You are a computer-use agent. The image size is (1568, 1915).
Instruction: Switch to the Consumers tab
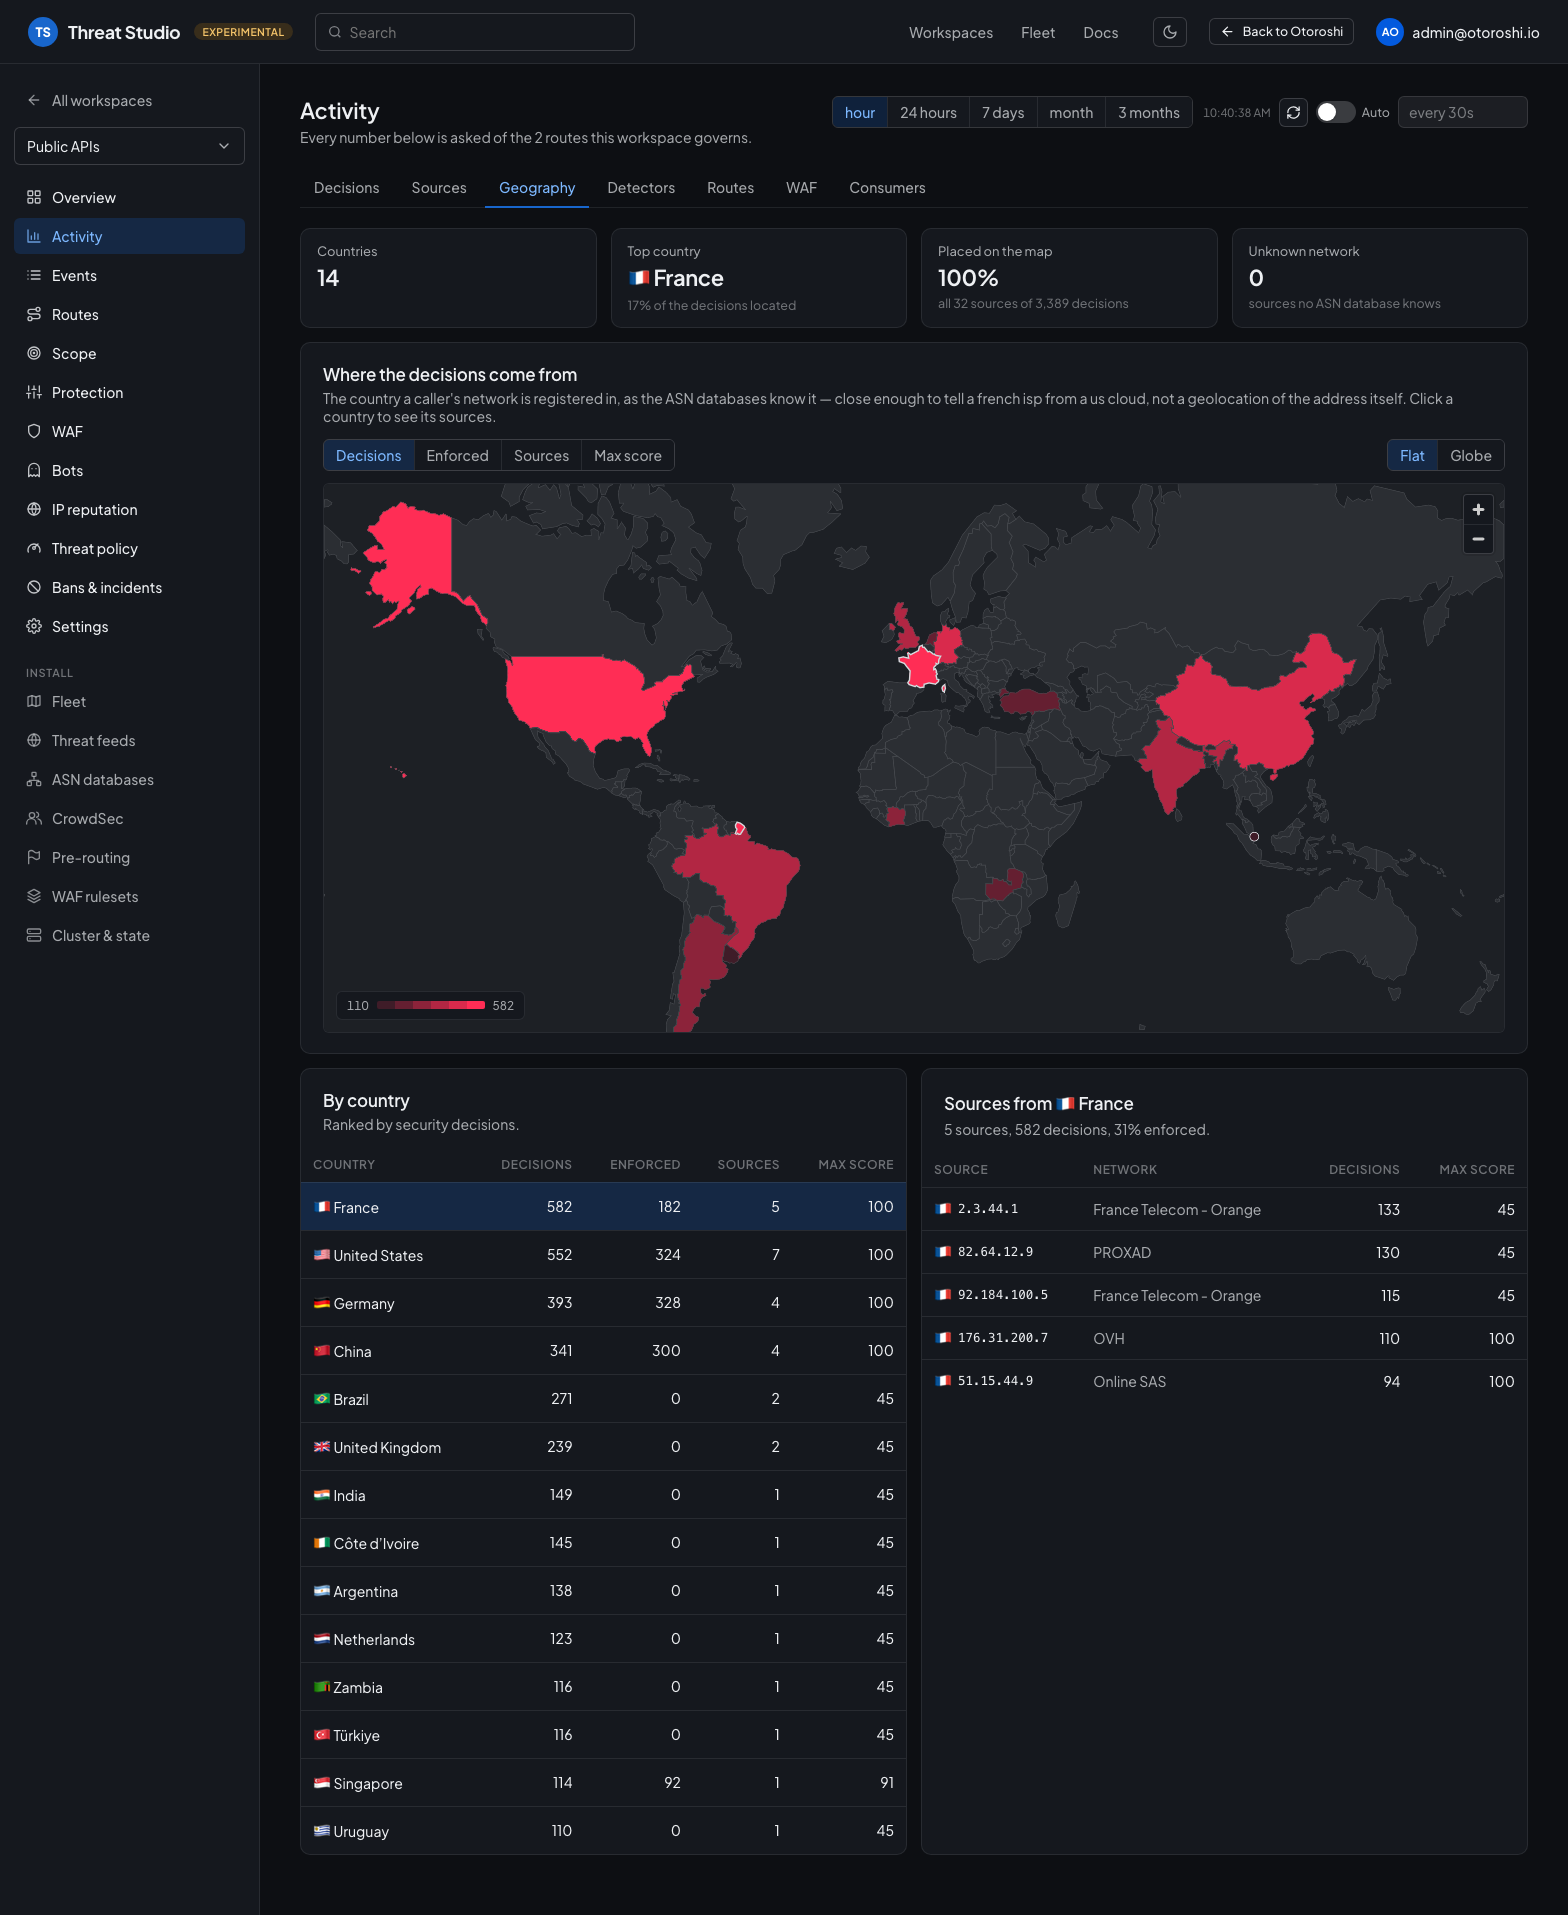click(x=887, y=188)
